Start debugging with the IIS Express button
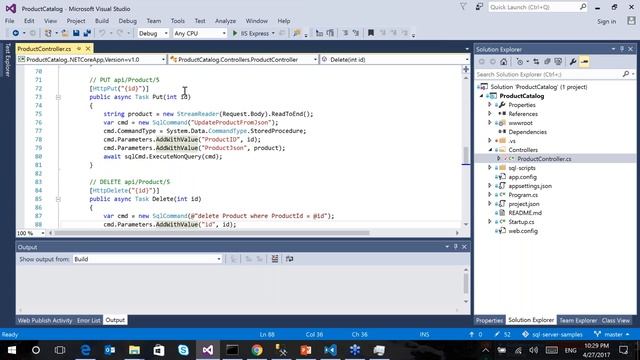Screen dimensions: 640x360 click(x=251, y=33)
